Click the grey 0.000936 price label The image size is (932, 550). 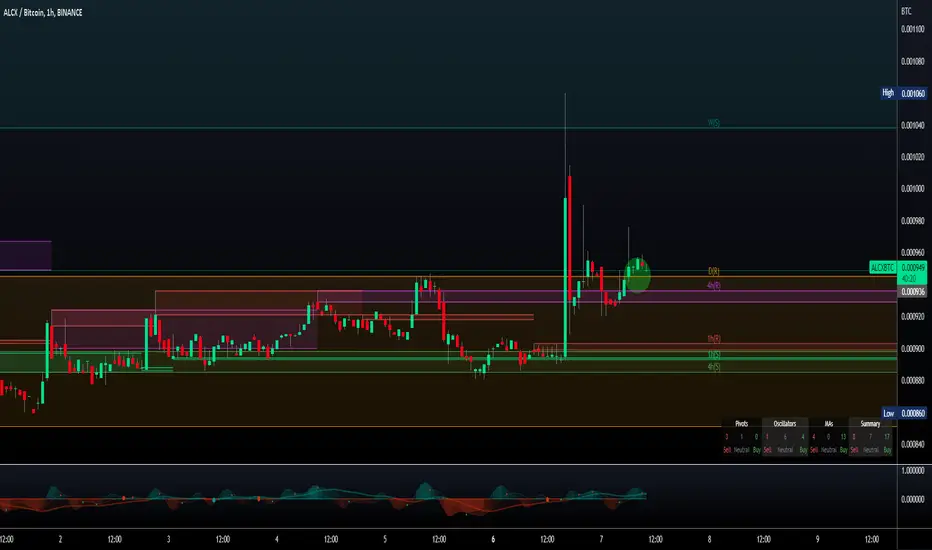912,291
